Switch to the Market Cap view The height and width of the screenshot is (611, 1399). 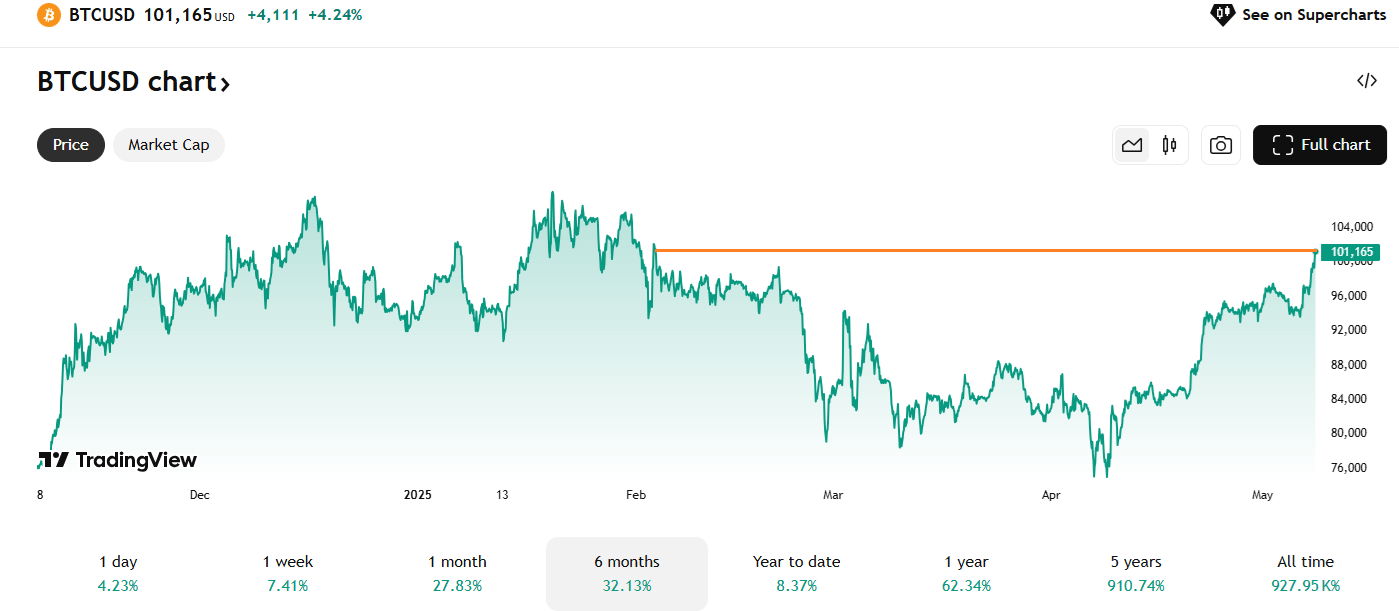click(x=169, y=145)
